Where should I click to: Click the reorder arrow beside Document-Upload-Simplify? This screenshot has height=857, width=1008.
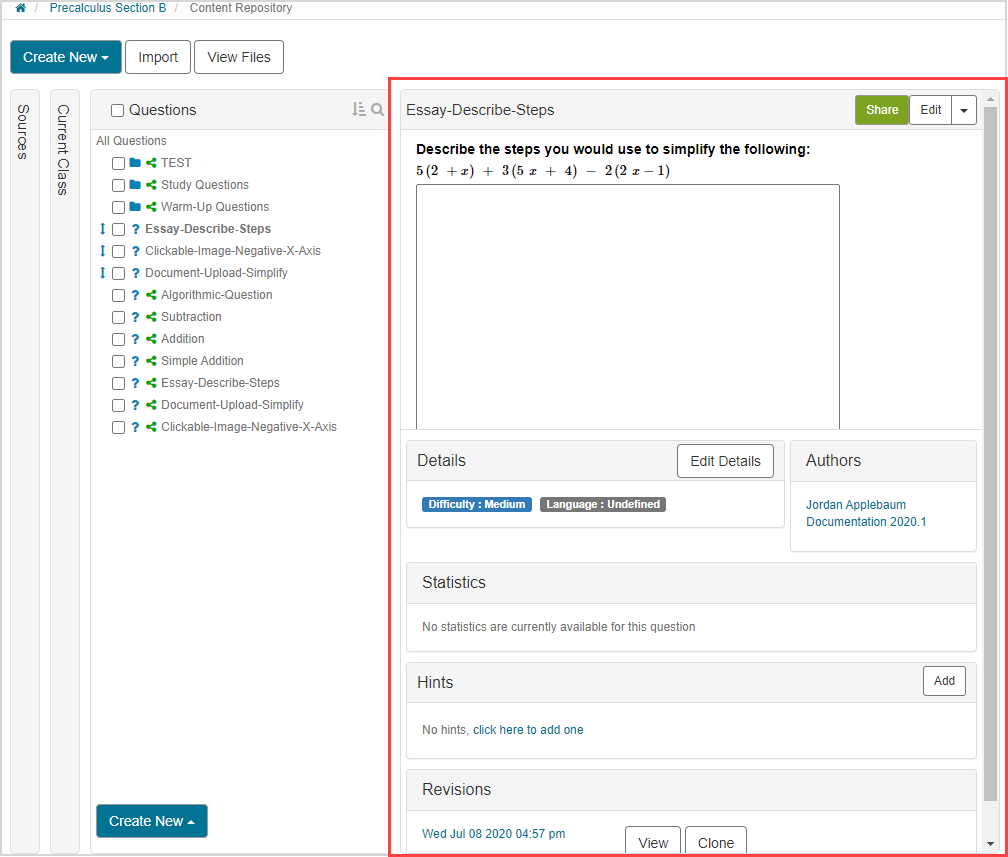pos(102,273)
